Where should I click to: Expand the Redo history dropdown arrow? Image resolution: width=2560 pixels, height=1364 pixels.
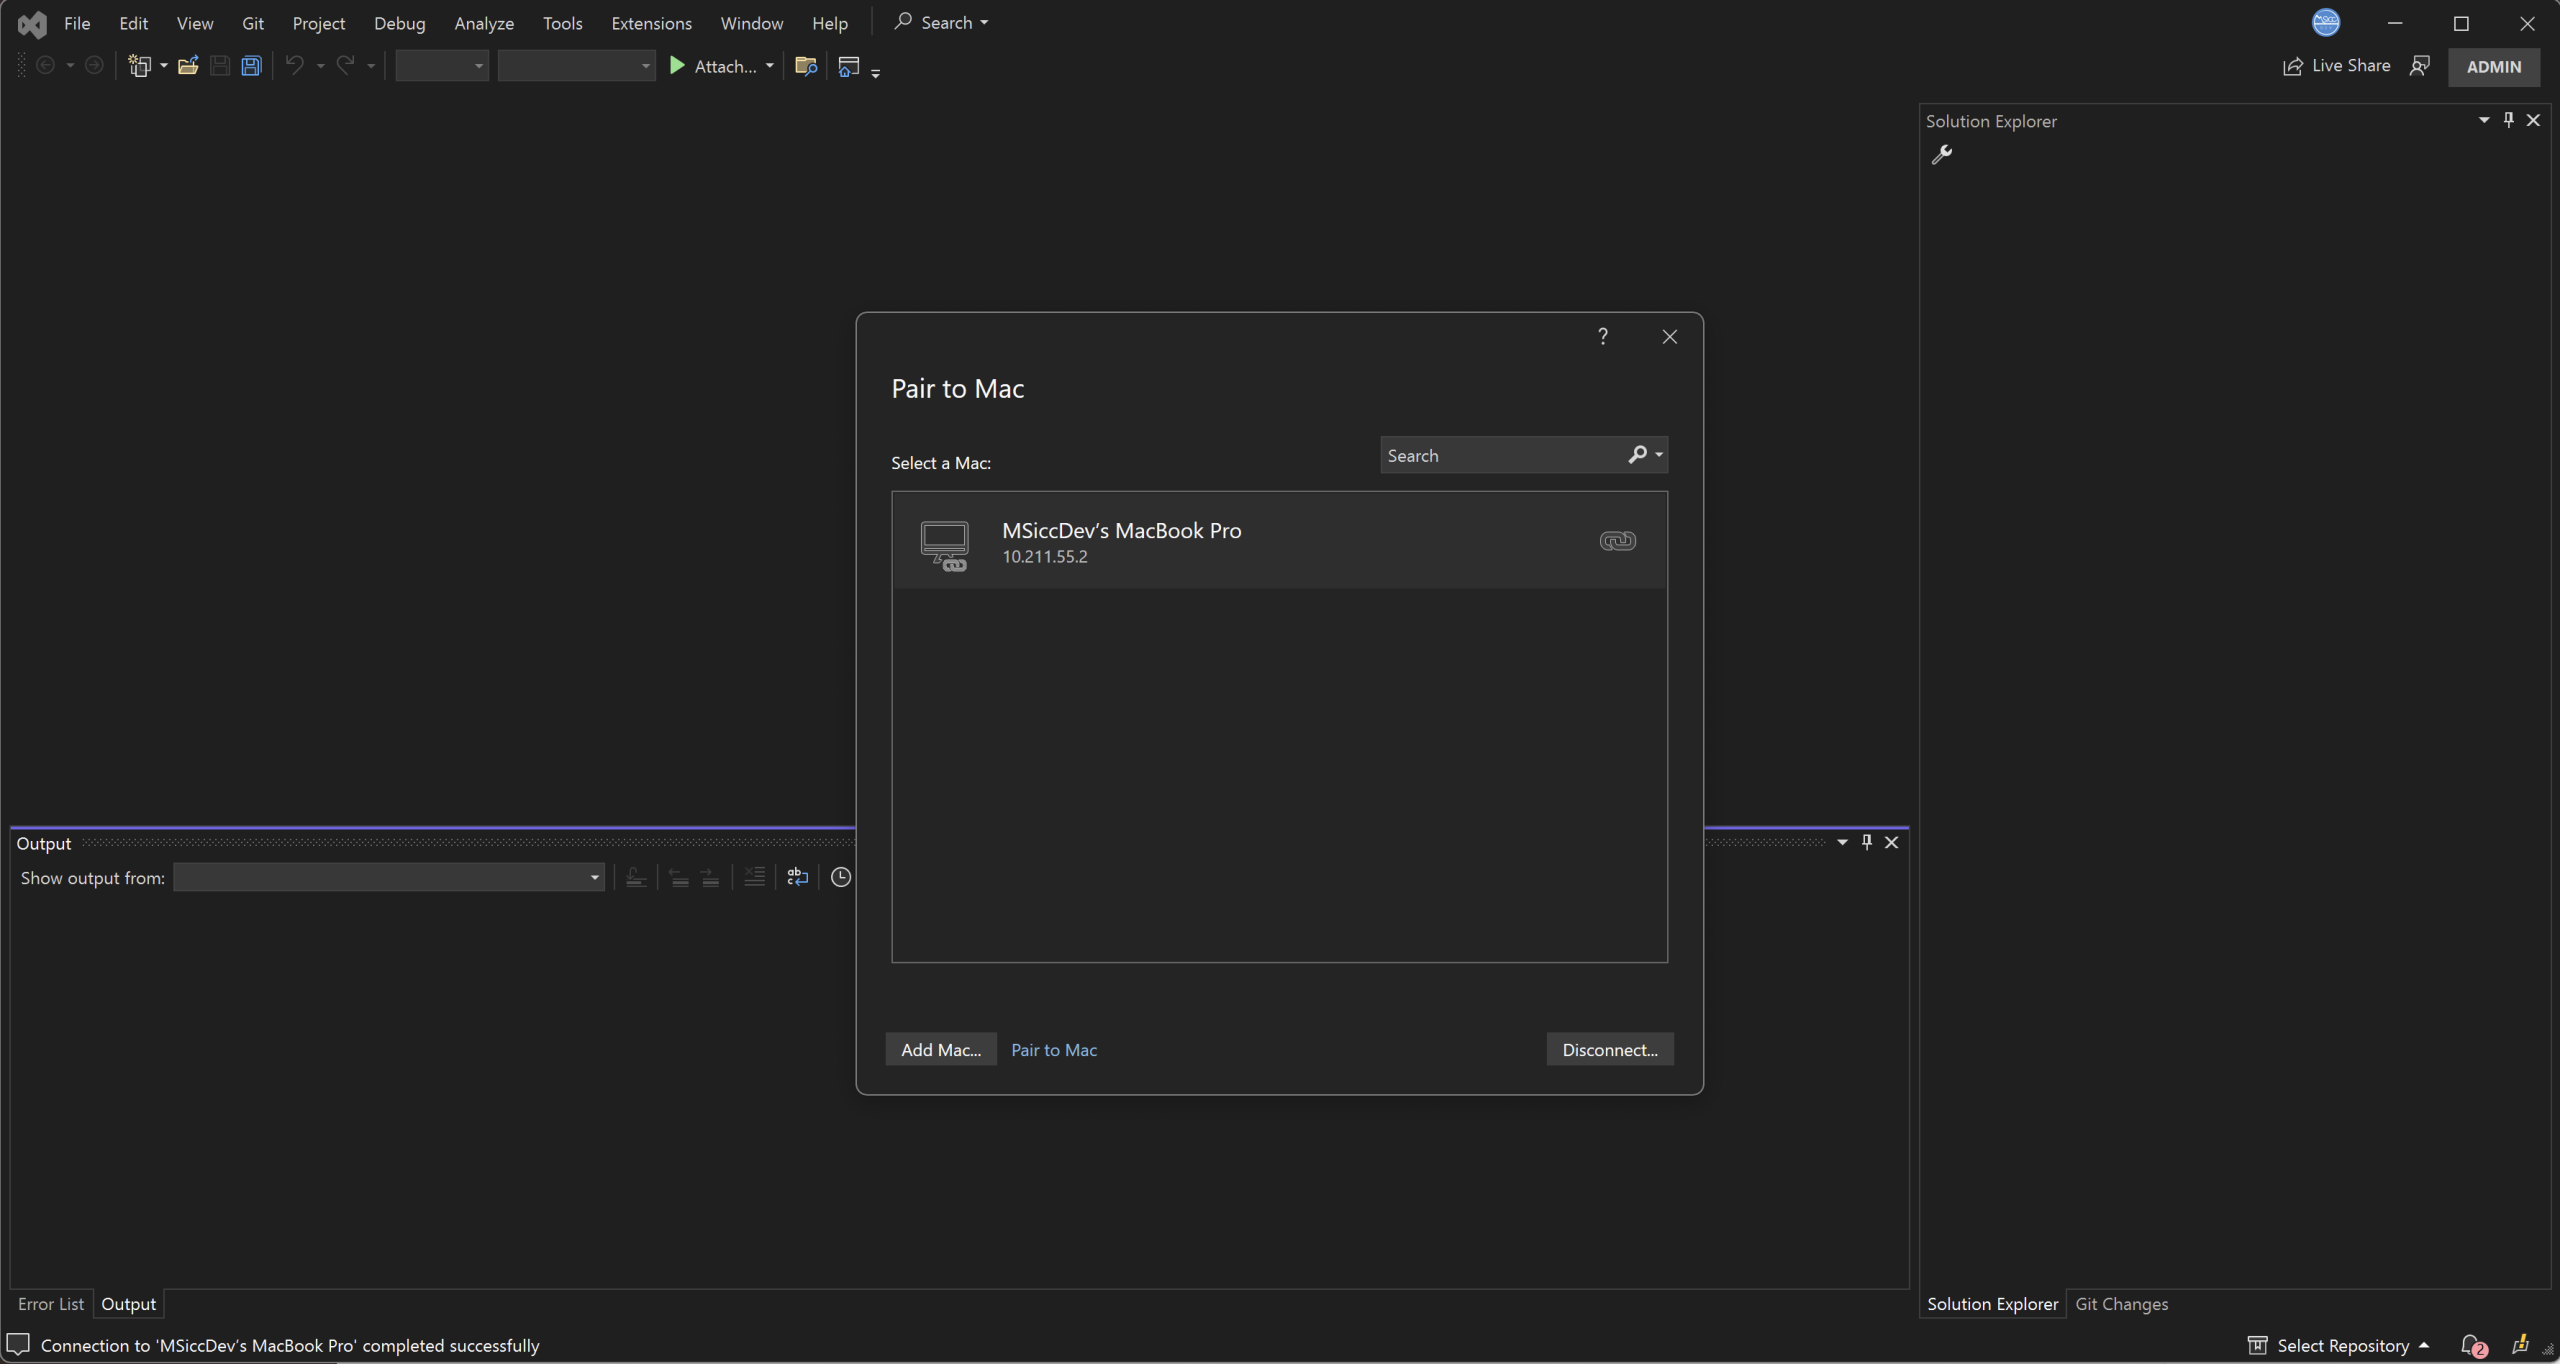(371, 66)
